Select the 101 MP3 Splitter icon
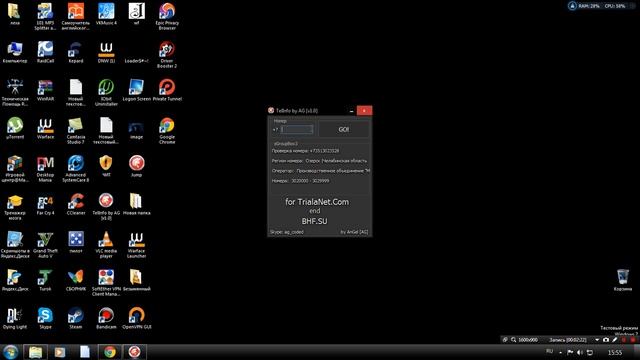 (45, 16)
